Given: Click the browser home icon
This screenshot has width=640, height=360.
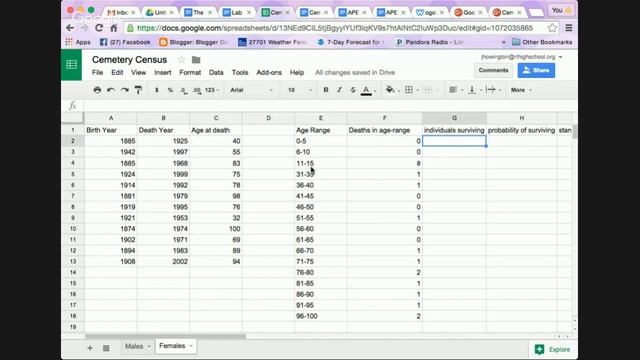Looking at the screenshot, I should (114, 28).
